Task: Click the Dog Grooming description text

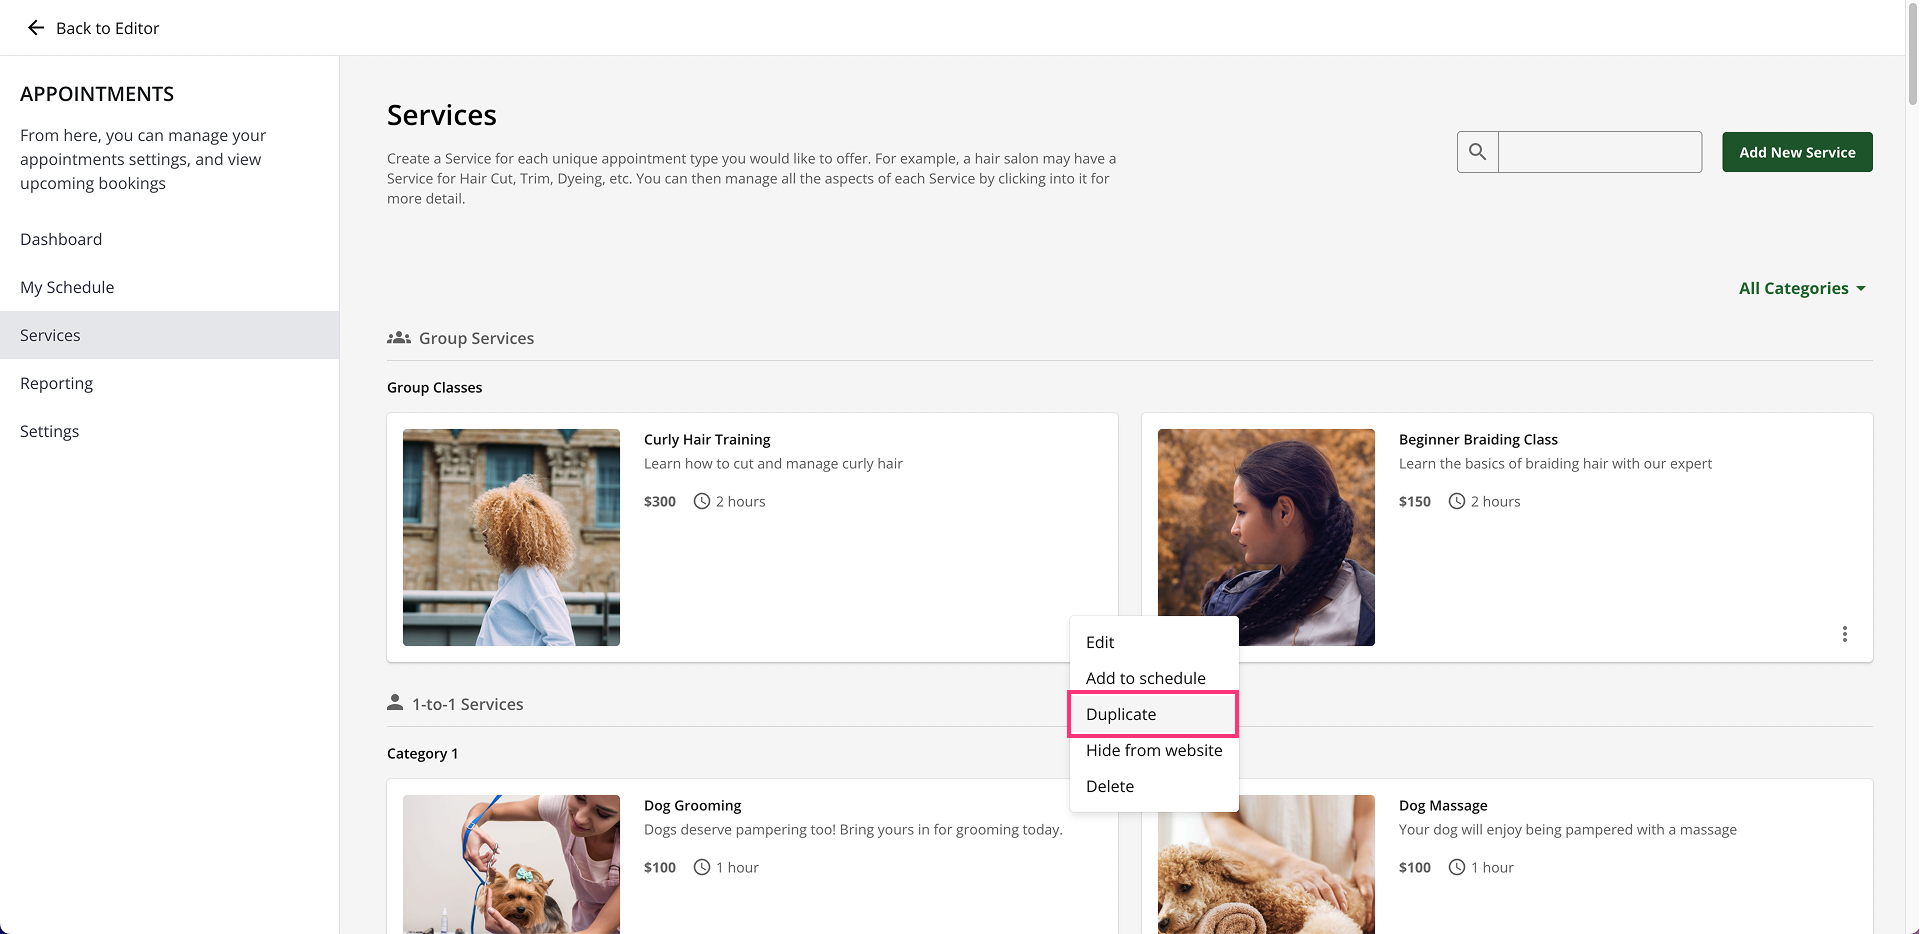Action: (x=853, y=829)
